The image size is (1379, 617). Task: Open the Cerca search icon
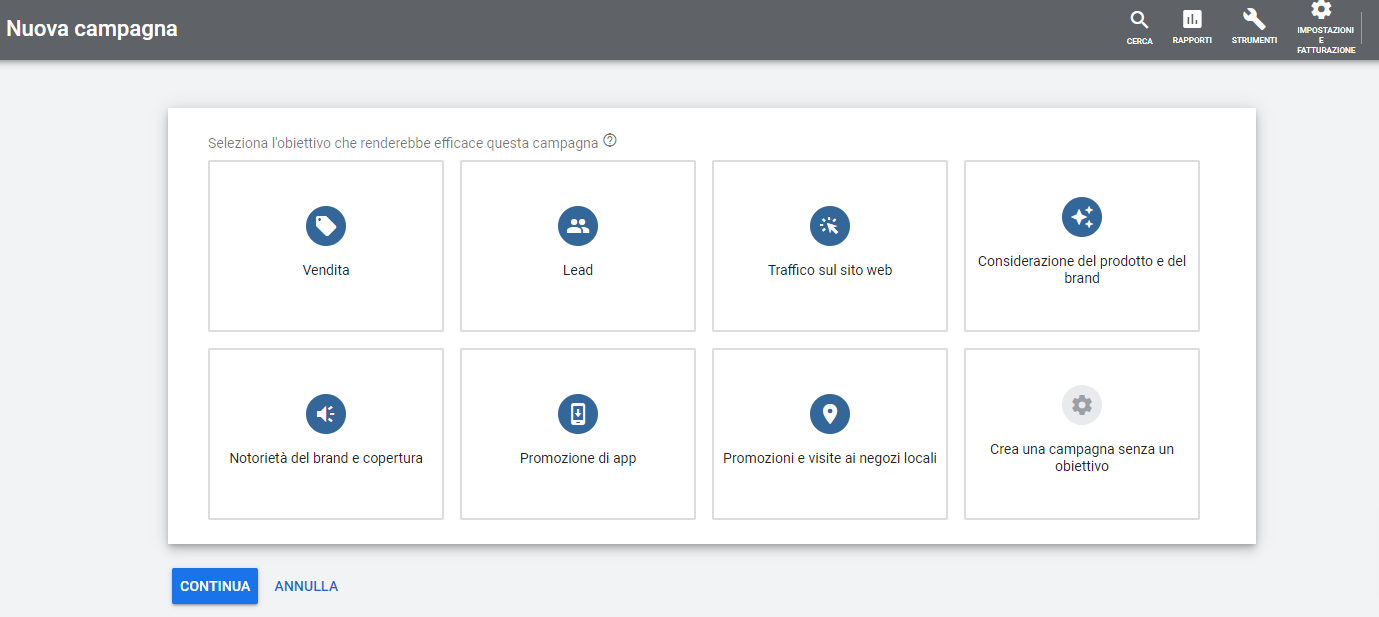(1139, 20)
